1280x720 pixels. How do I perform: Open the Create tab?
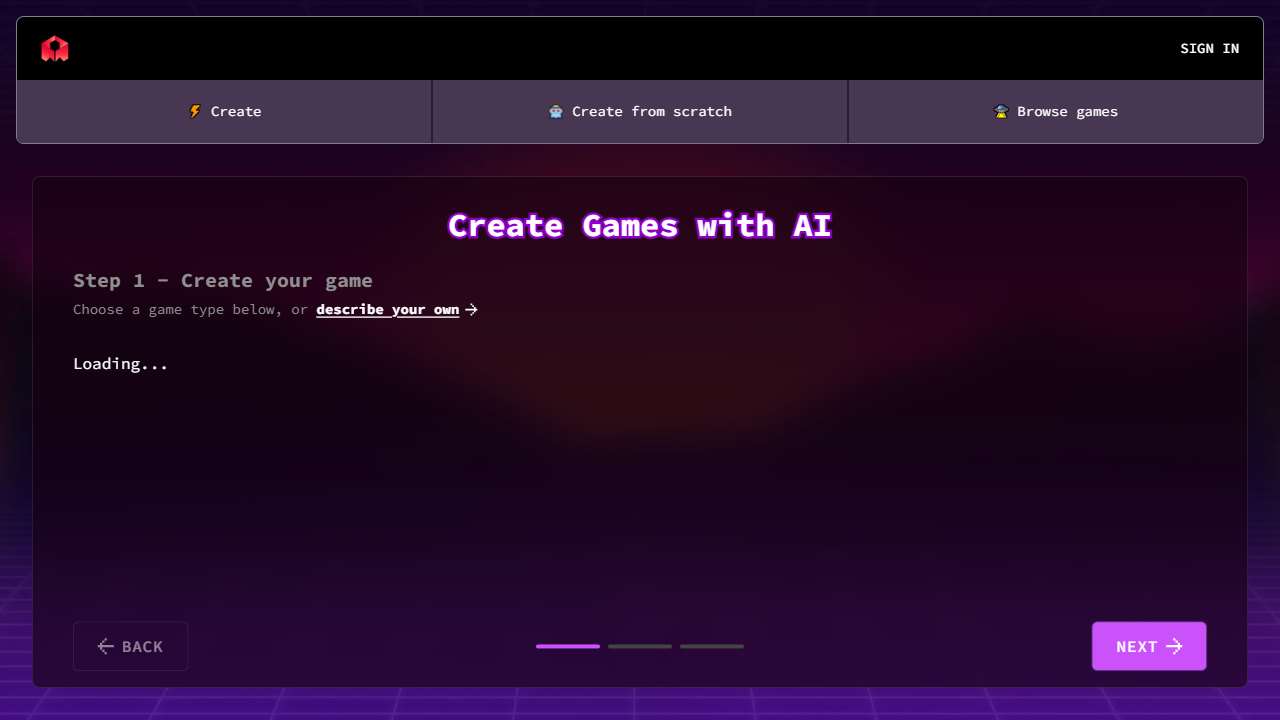224,112
